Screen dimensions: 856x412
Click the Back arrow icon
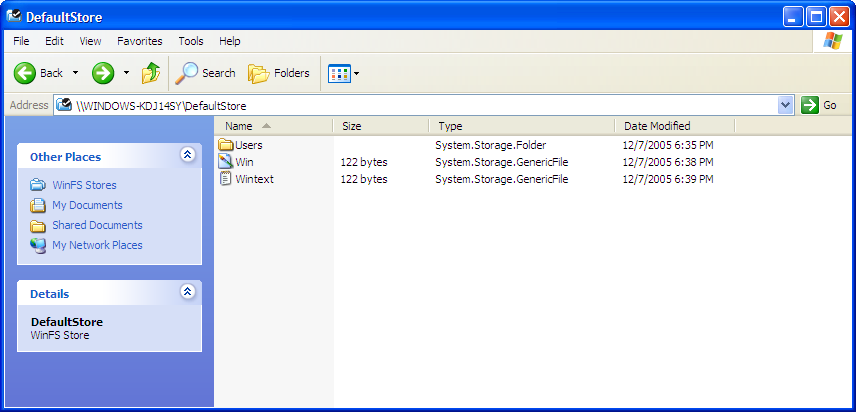pyautogui.click(x=25, y=73)
